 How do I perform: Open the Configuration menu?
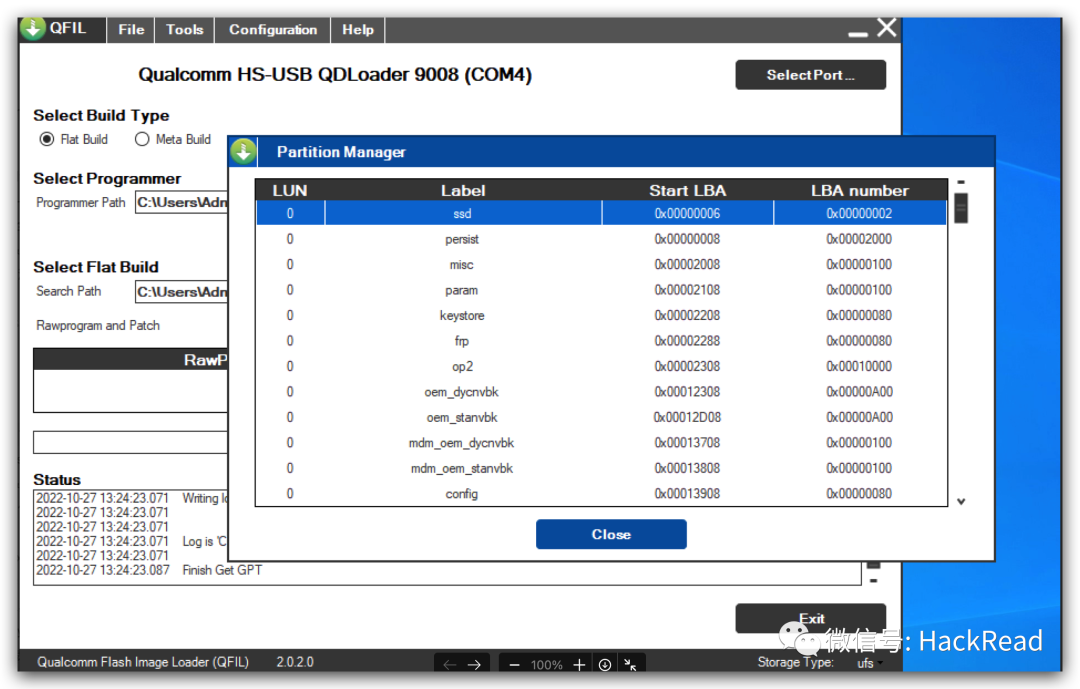point(273,30)
